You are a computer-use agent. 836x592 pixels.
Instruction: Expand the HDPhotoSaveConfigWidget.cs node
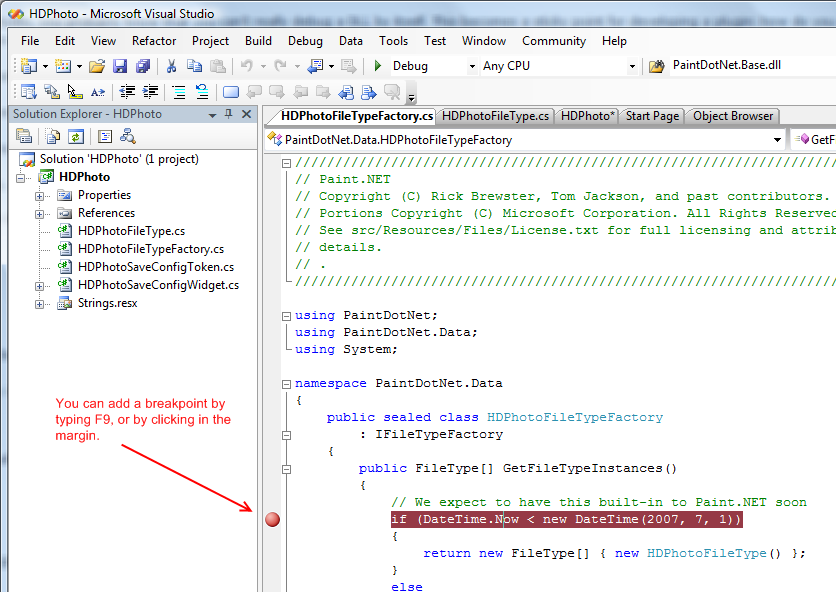39,286
